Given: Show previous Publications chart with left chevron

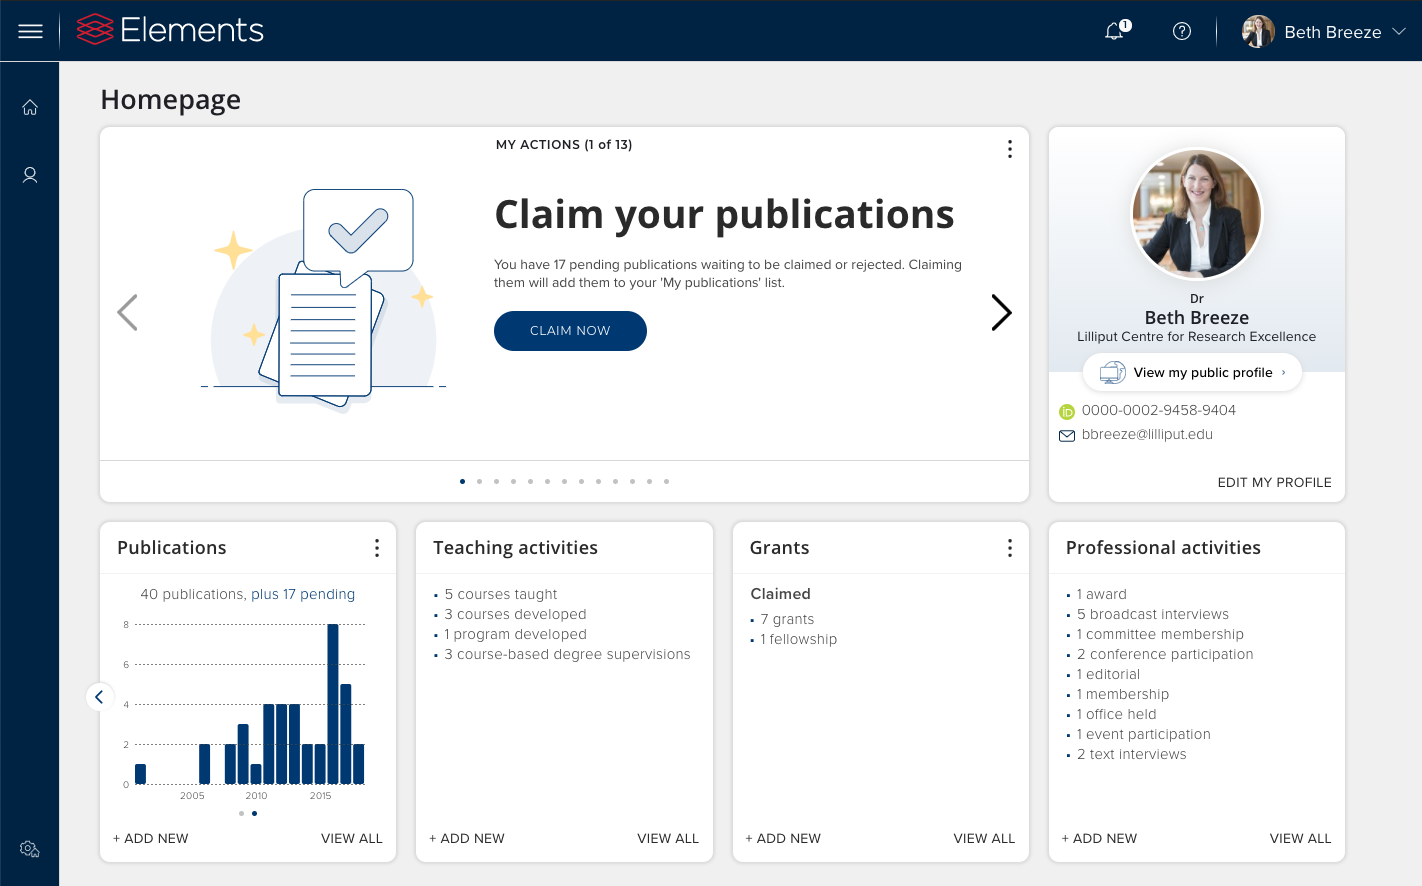Looking at the screenshot, I should tap(99, 697).
